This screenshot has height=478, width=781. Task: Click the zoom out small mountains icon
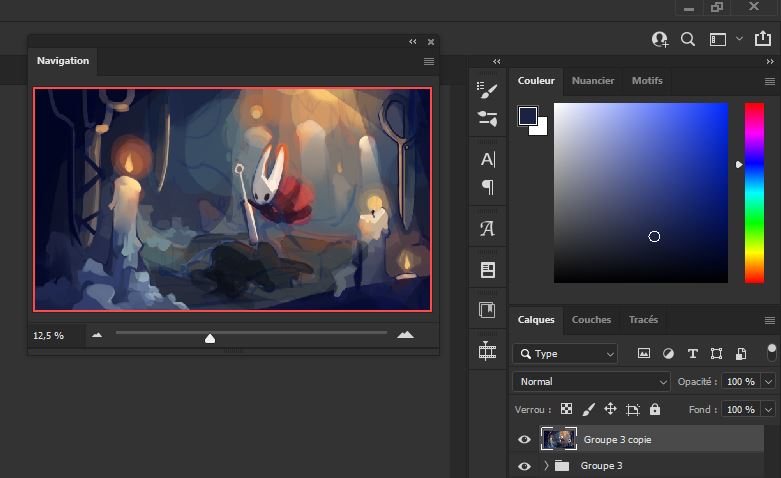pyautogui.click(x=97, y=335)
